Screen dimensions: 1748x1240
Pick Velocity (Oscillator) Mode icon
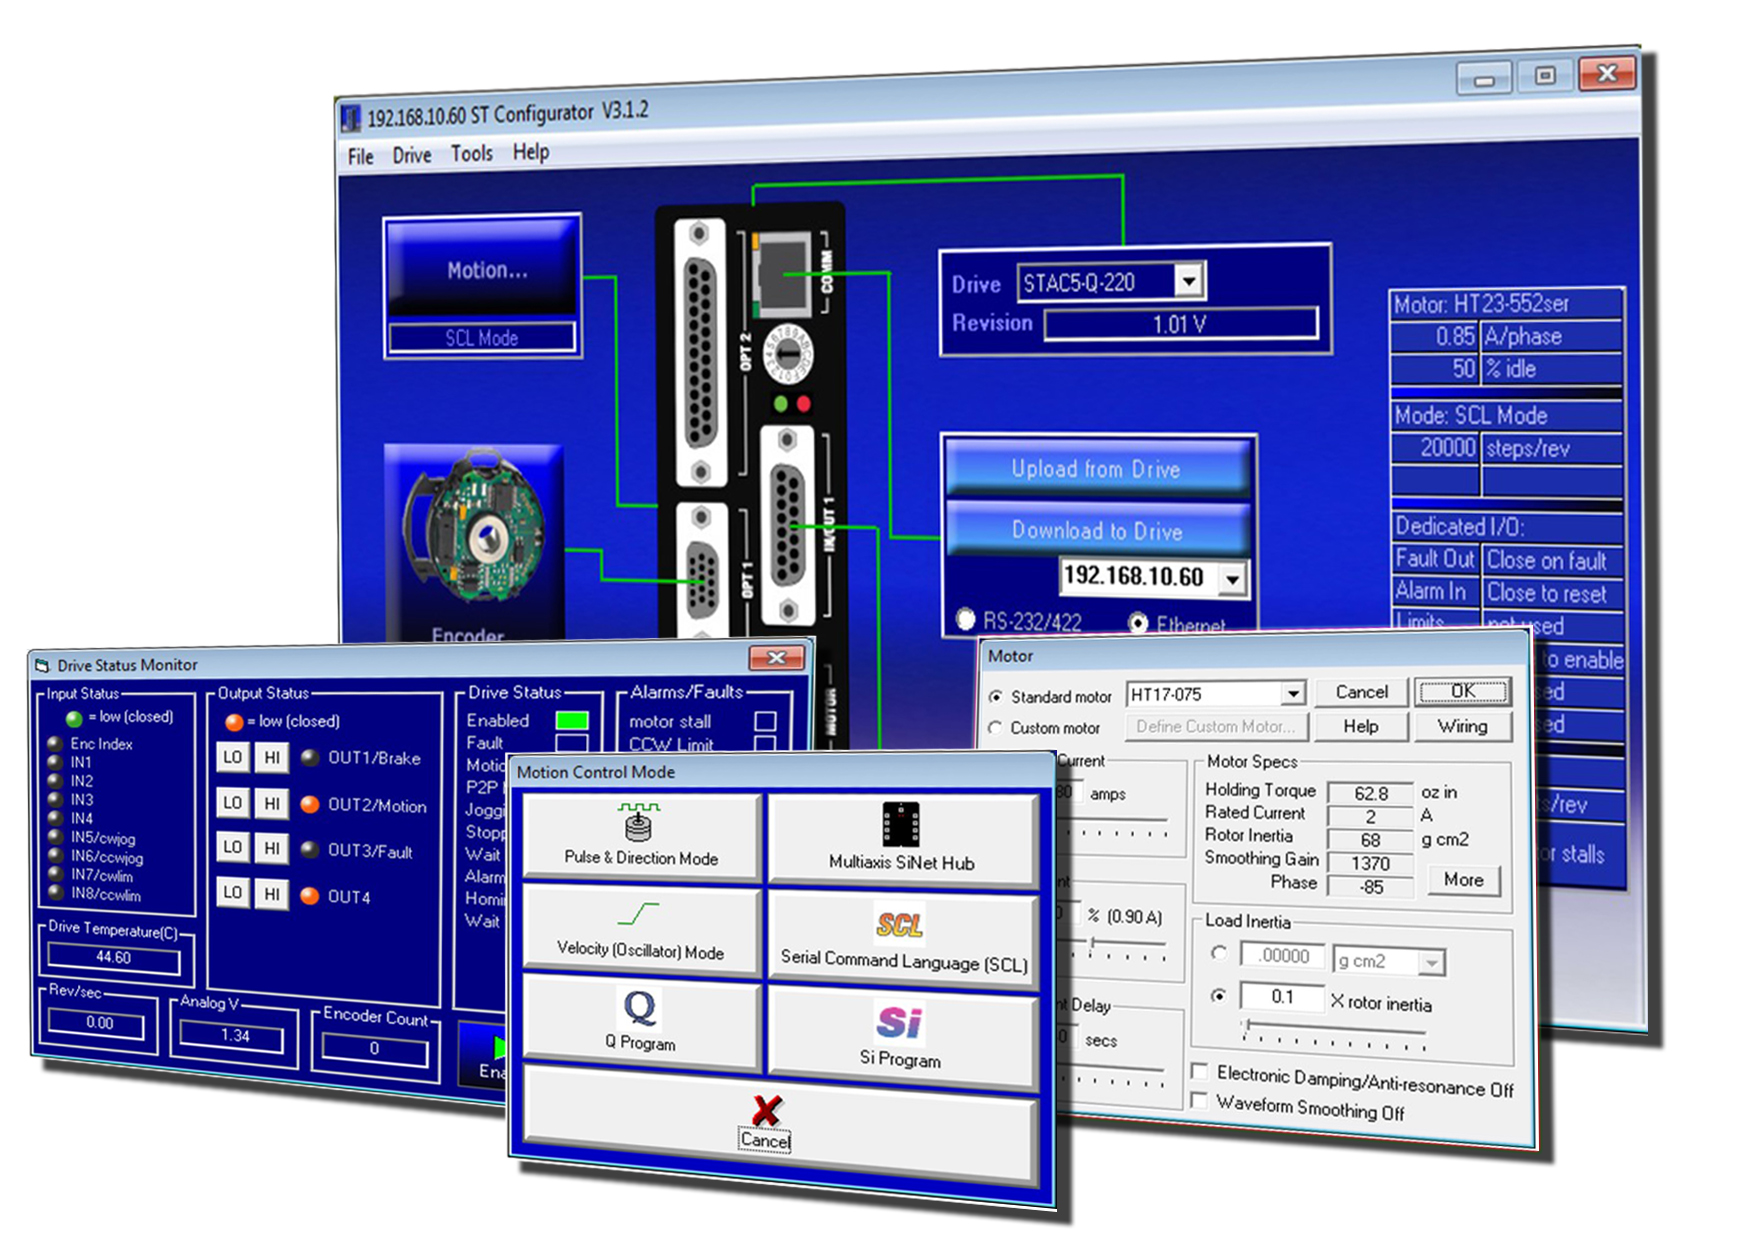coord(638,914)
